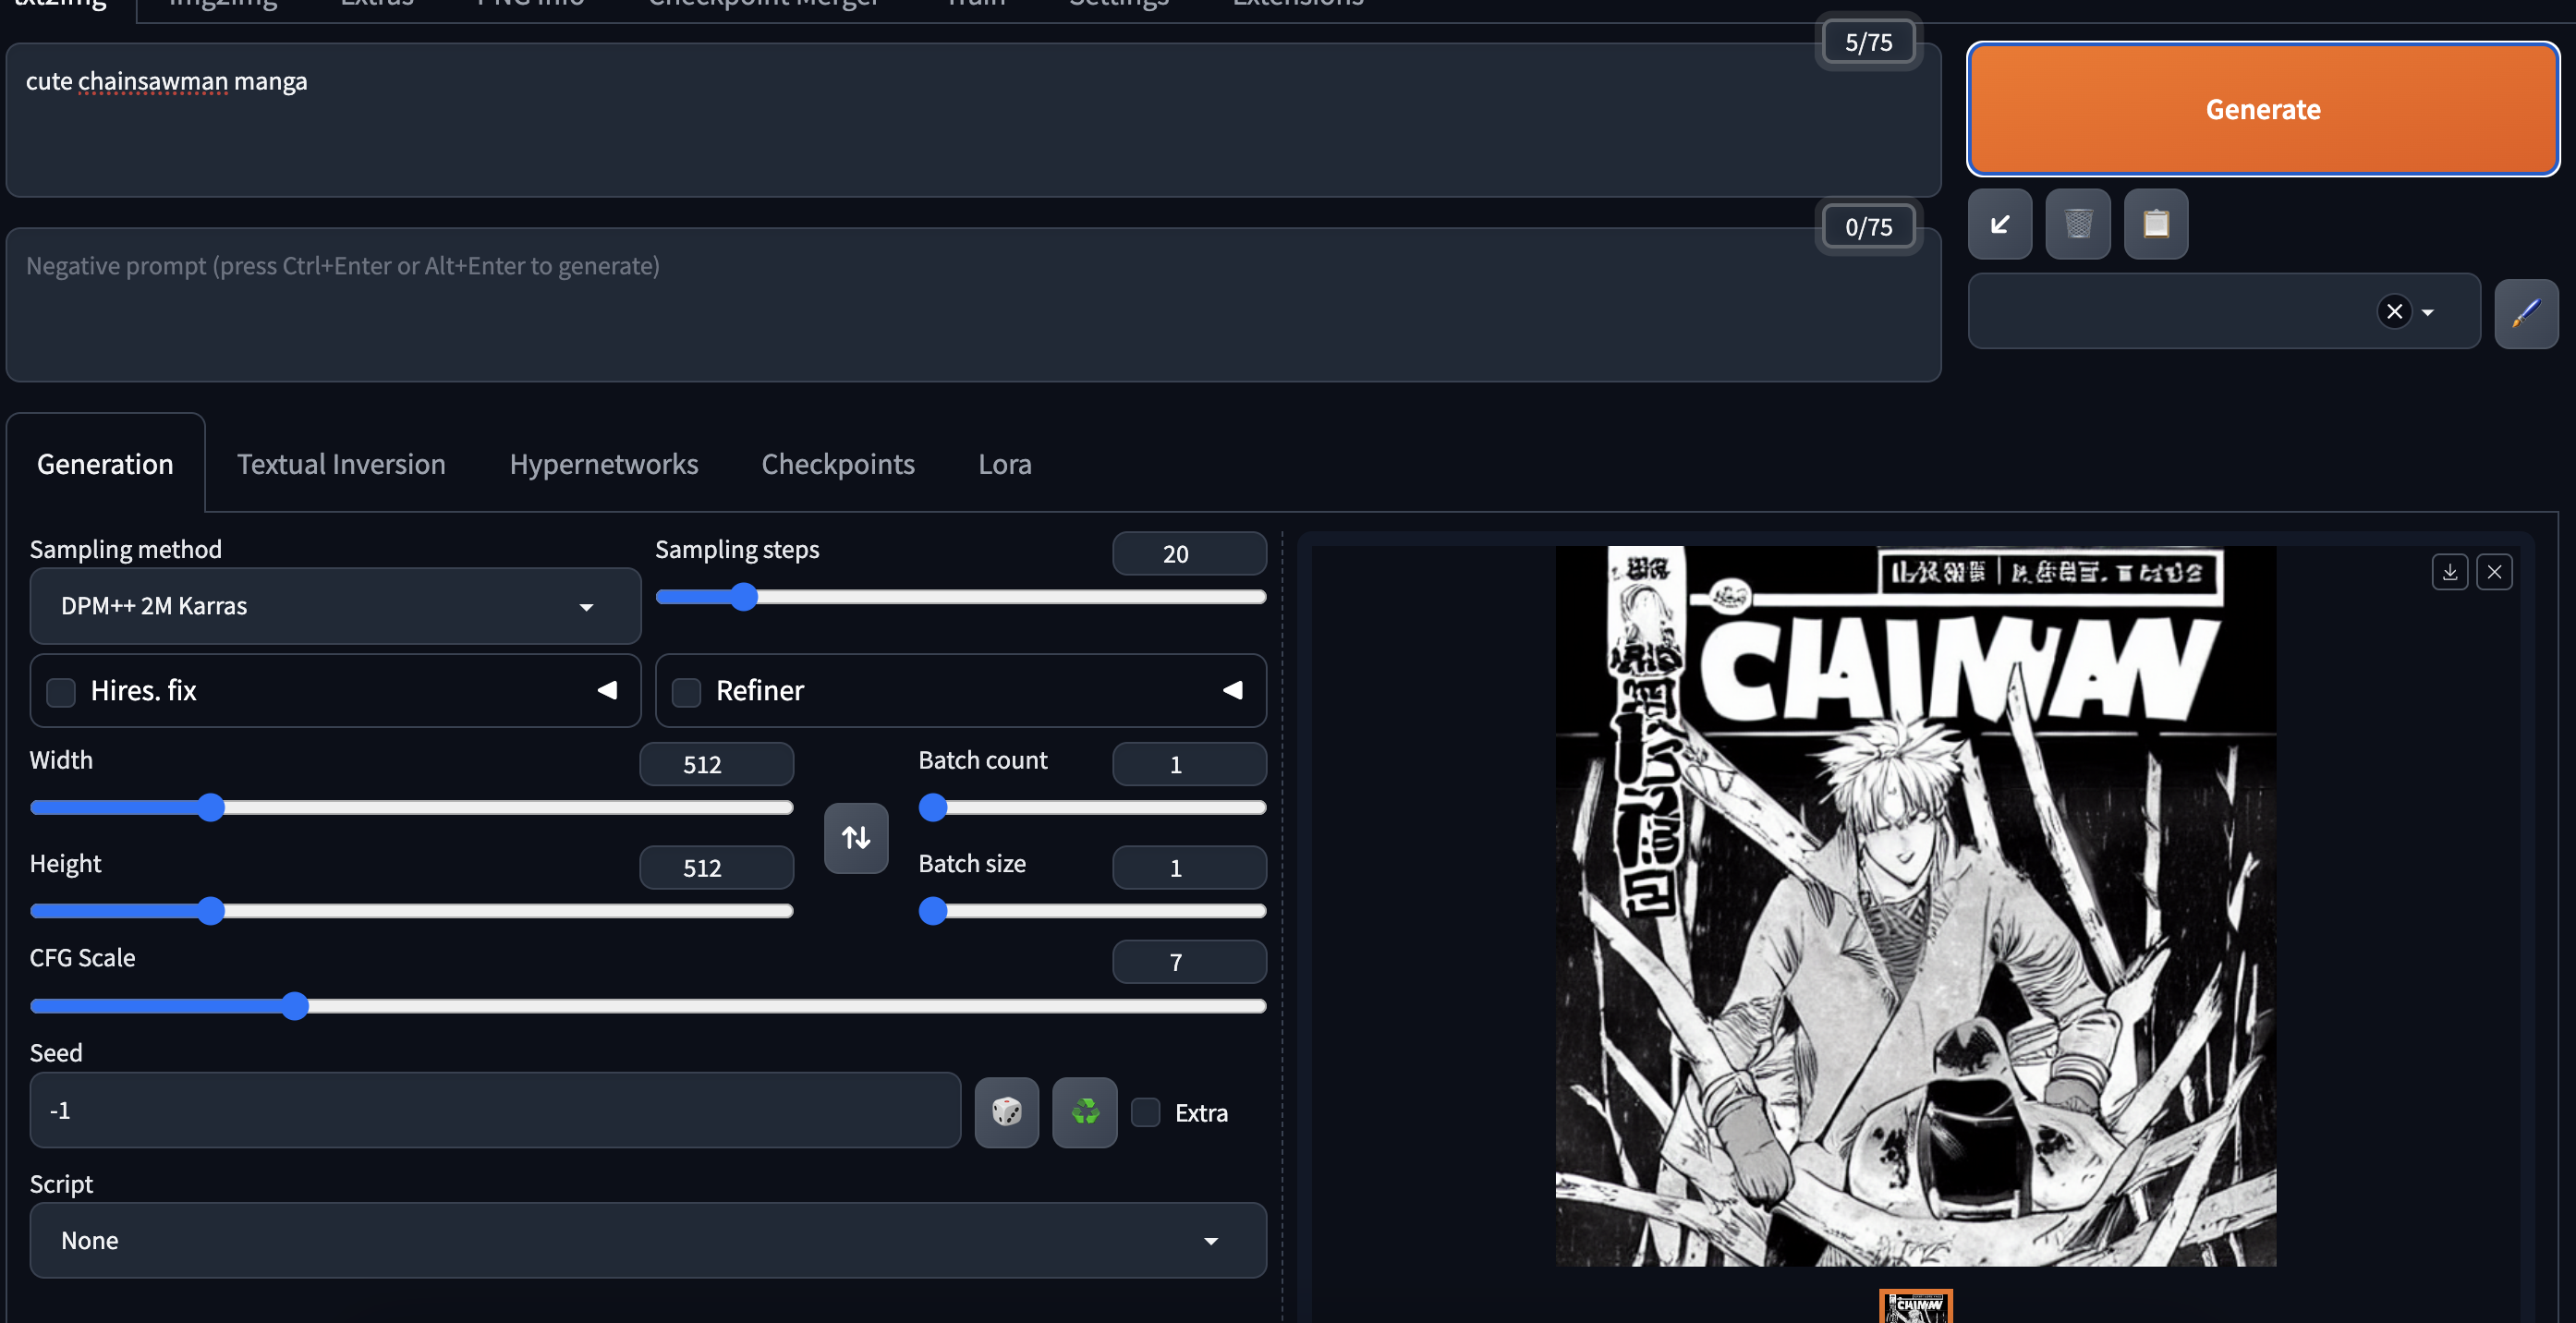
Task: Click the arrow icon to read last generation parameters
Action: click(2000, 224)
